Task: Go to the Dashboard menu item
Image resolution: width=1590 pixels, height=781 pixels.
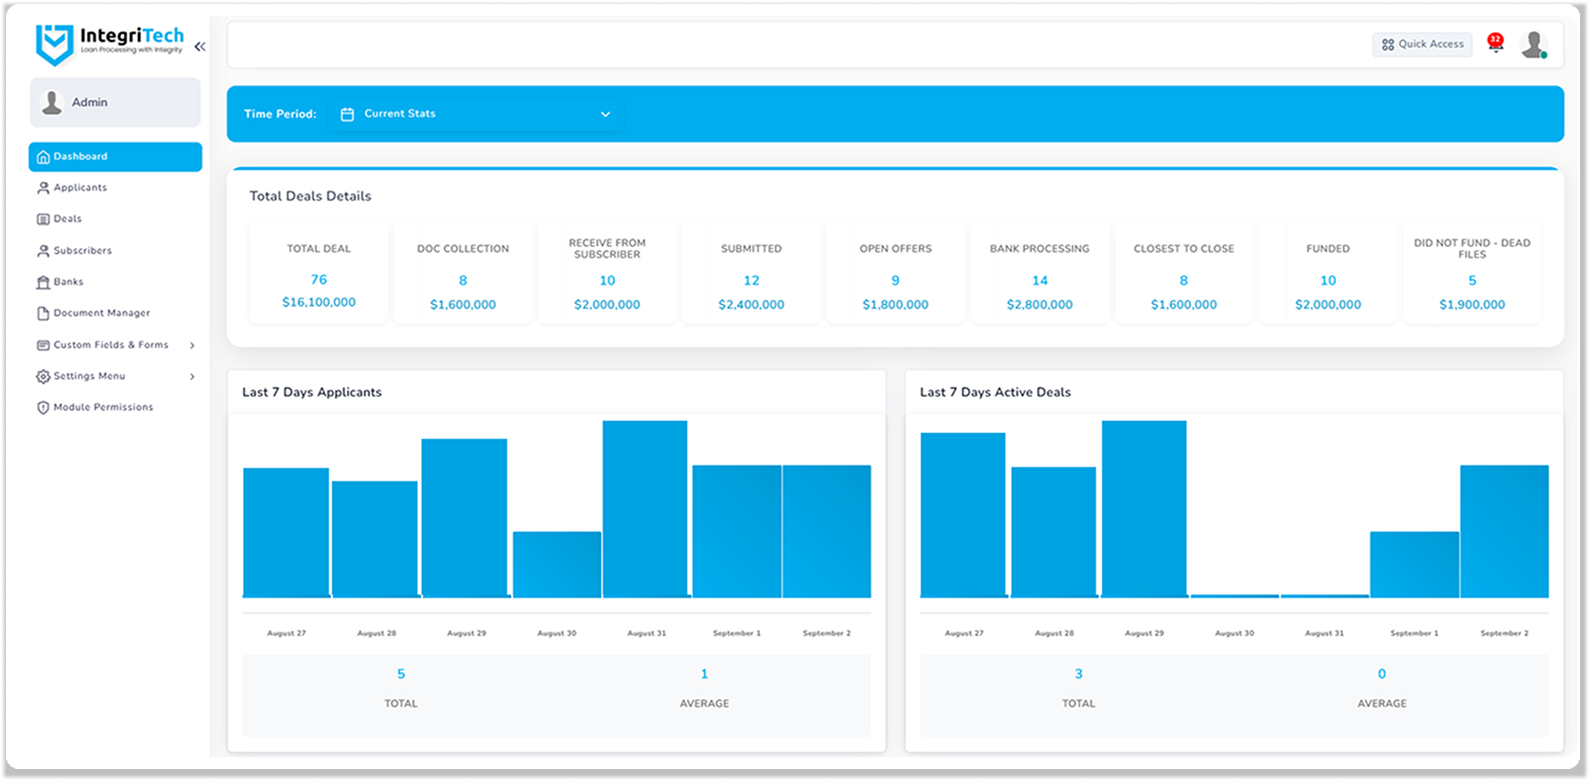Action: pos(115,157)
